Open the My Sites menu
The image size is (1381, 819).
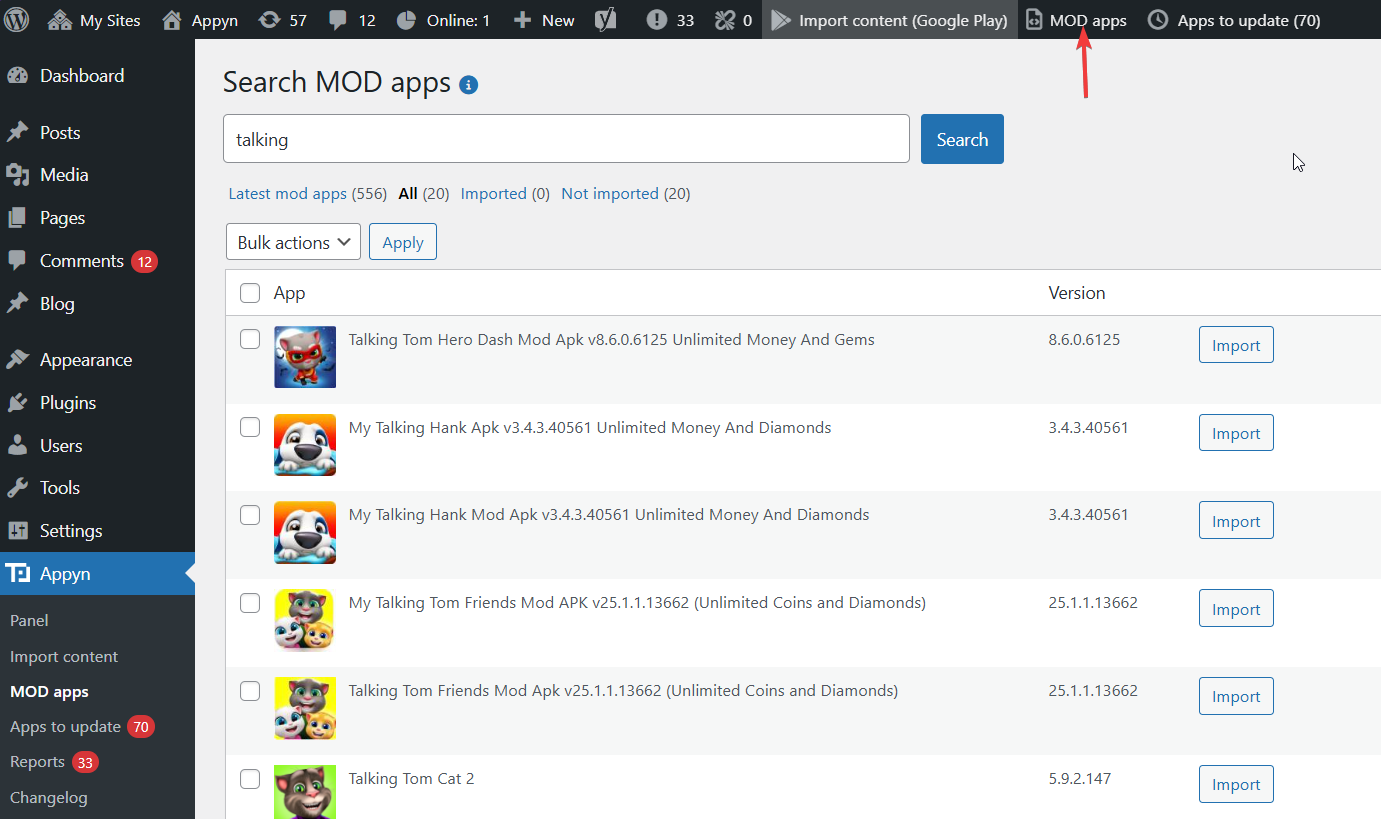coord(95,20)
